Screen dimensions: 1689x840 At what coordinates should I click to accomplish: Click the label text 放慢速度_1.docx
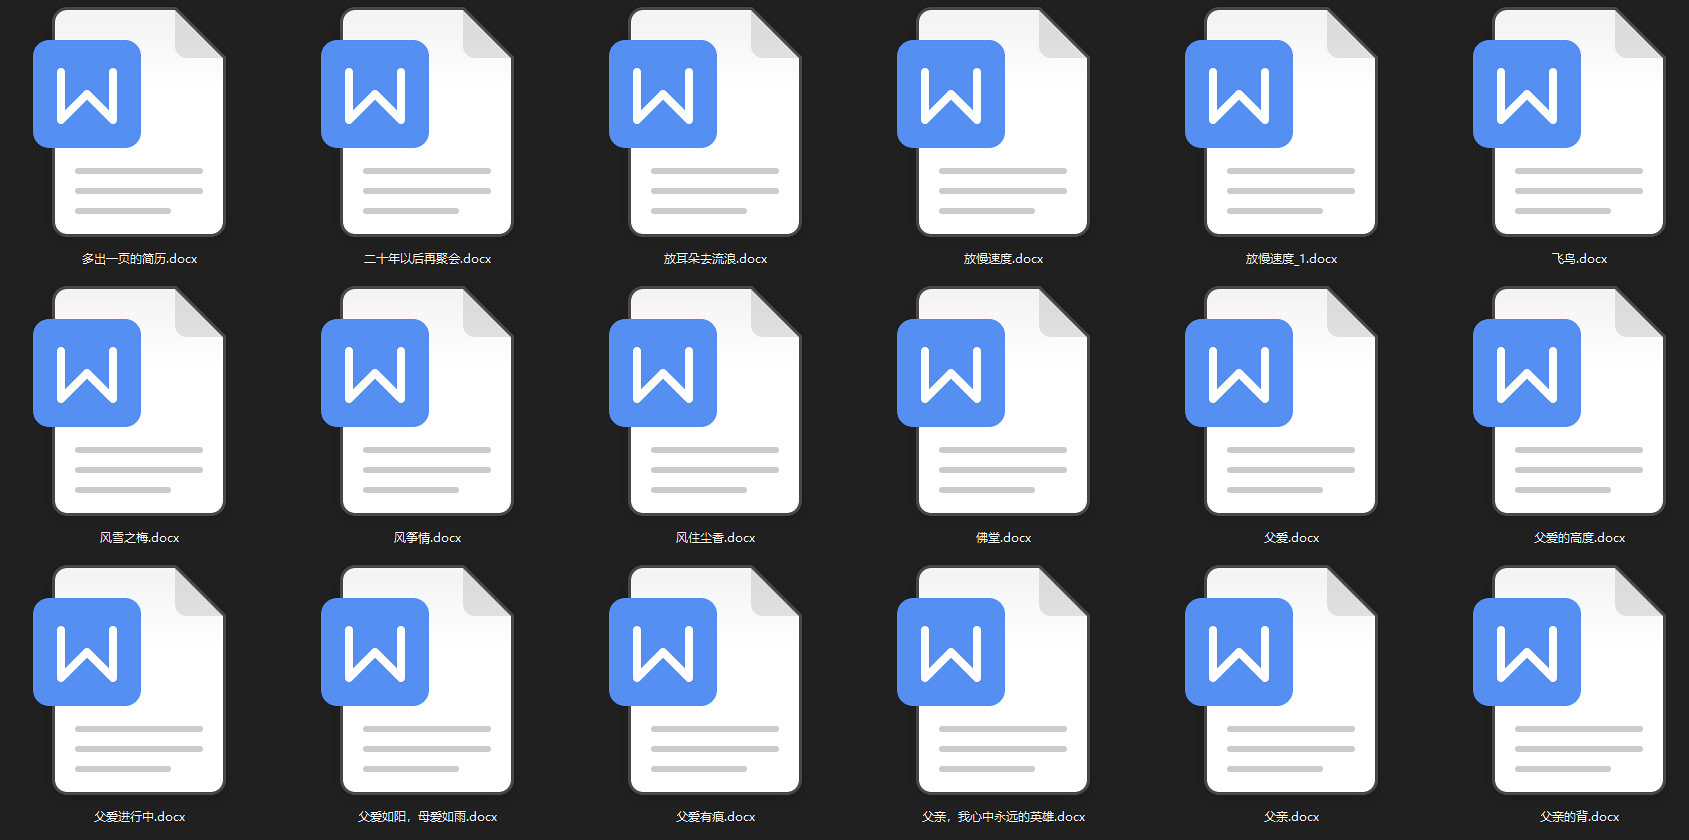click(x=1292, y=259)
